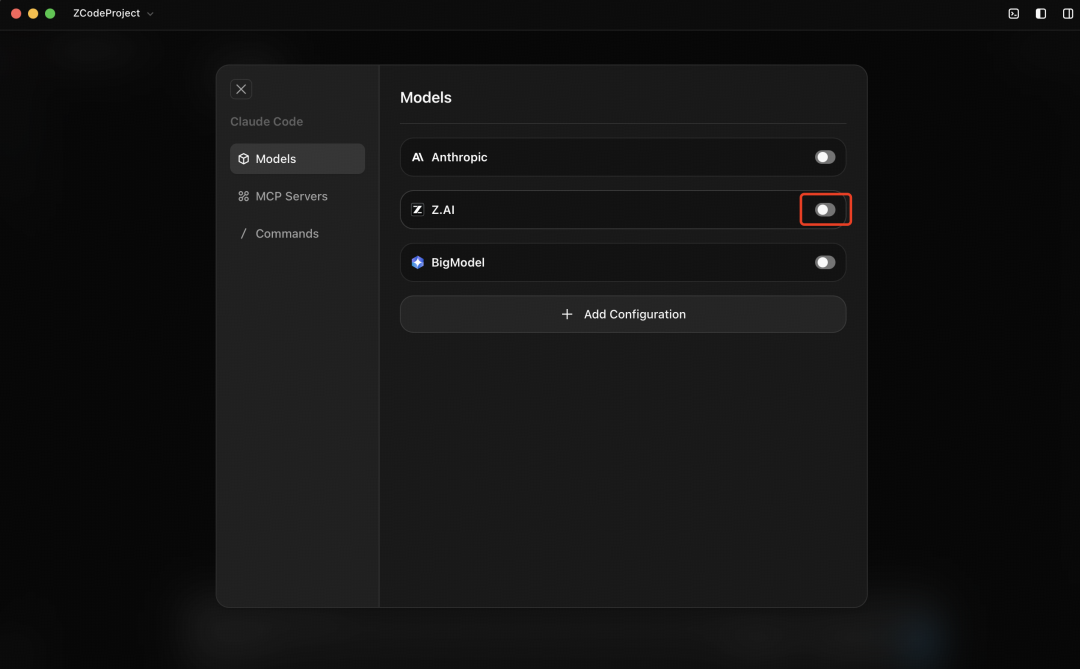This screenshot has width=1080, height=669.
Task: Click the yellow minimize window button
Action: pos(32,13)
